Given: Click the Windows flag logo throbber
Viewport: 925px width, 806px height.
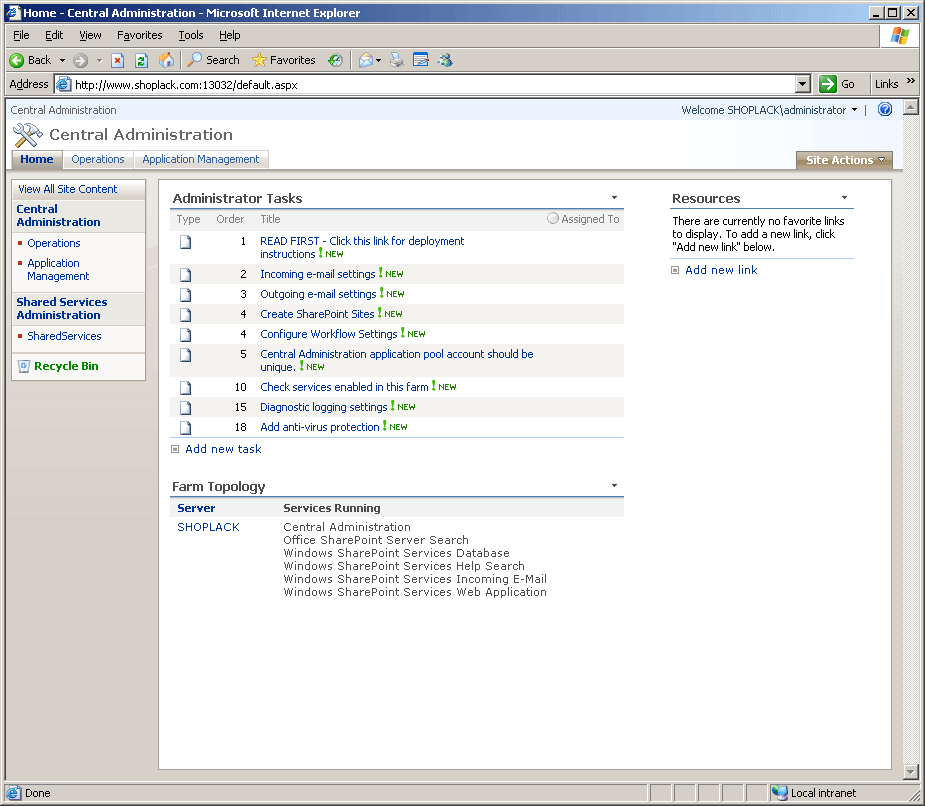Looking at the screenshot, I should tap(900, 36).
